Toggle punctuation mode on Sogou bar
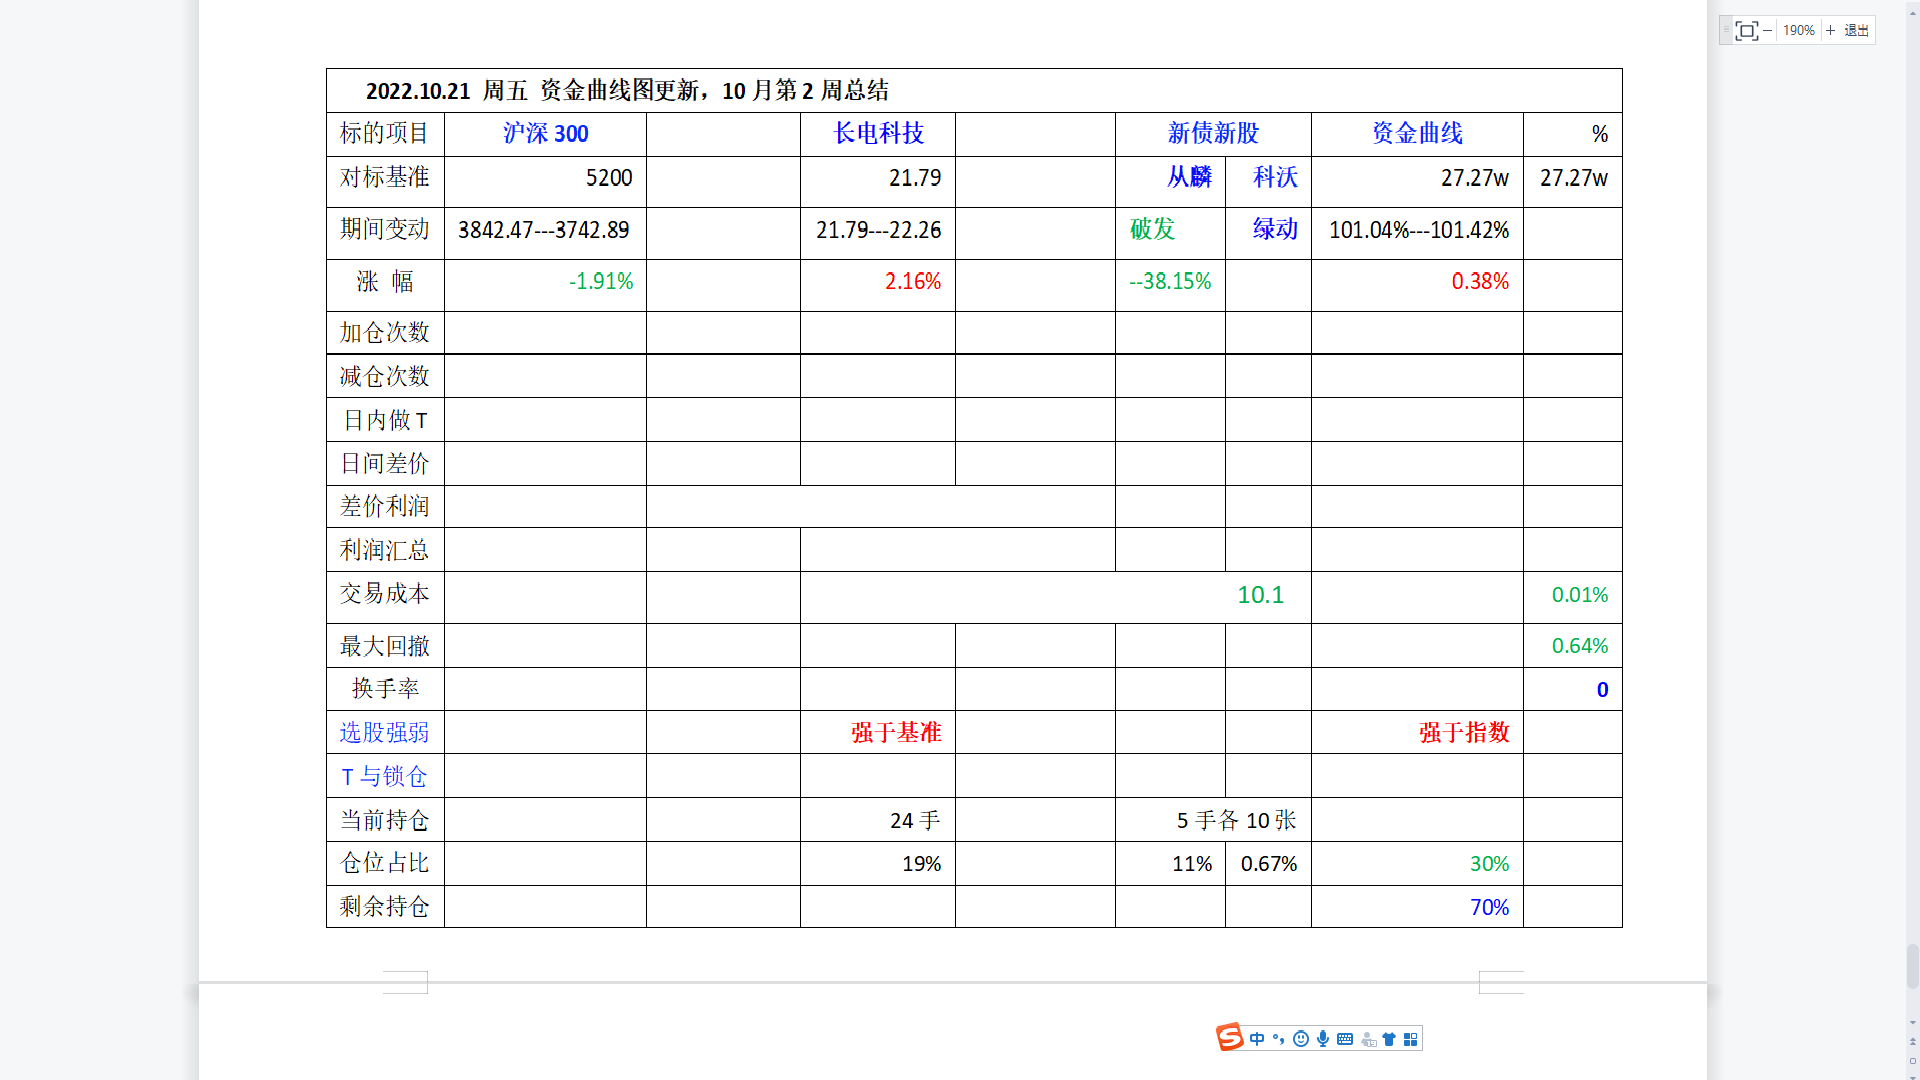This screenshot has width=1920, height=1080. (1279, 1038)
